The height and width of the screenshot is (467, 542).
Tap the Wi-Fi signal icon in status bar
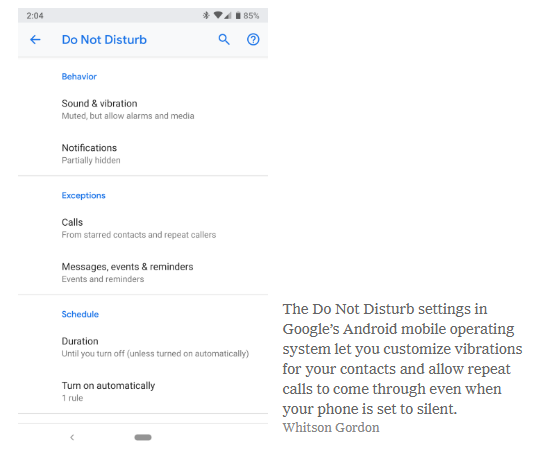pos(218,15)
